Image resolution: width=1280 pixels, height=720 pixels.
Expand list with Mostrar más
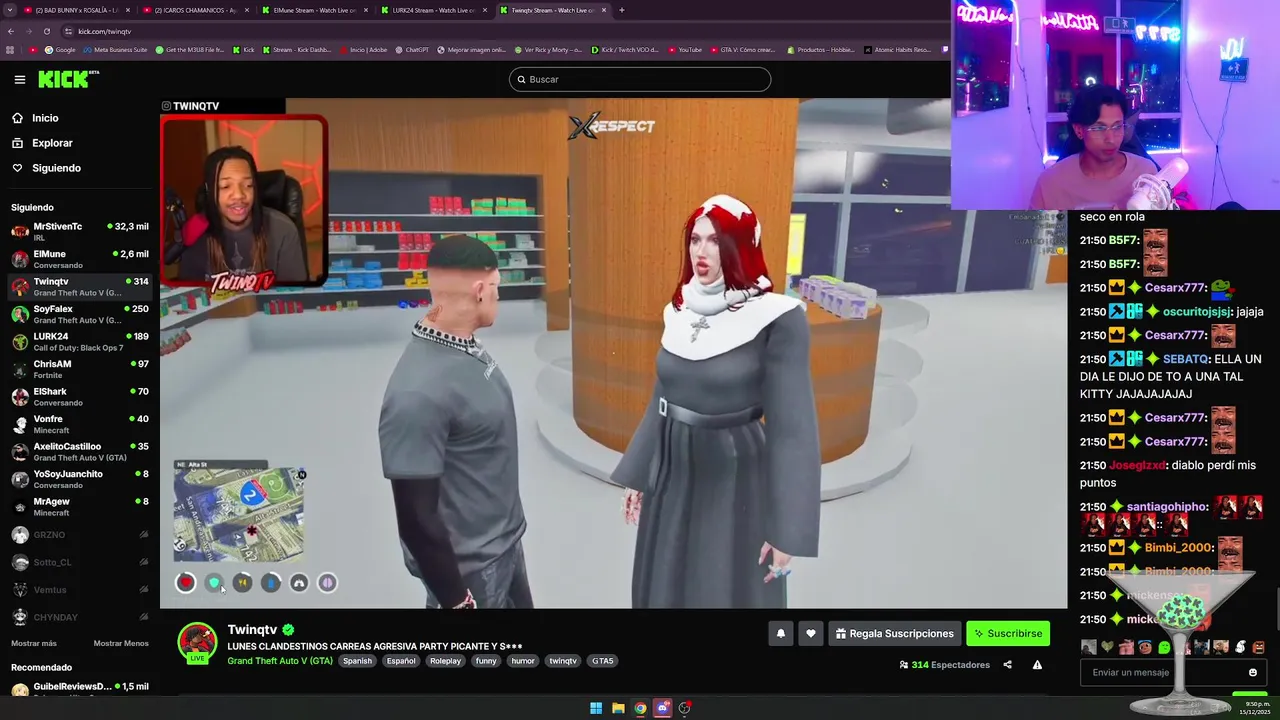[34, 643]
